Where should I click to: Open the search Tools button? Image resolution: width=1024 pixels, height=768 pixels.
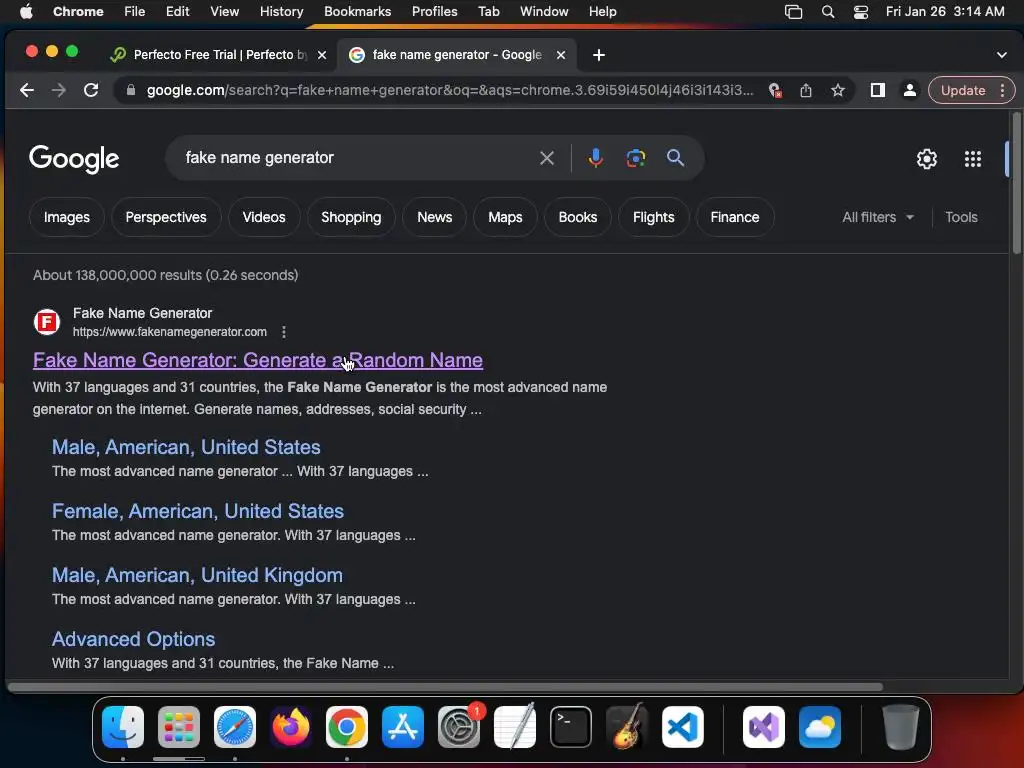(961, 217)
